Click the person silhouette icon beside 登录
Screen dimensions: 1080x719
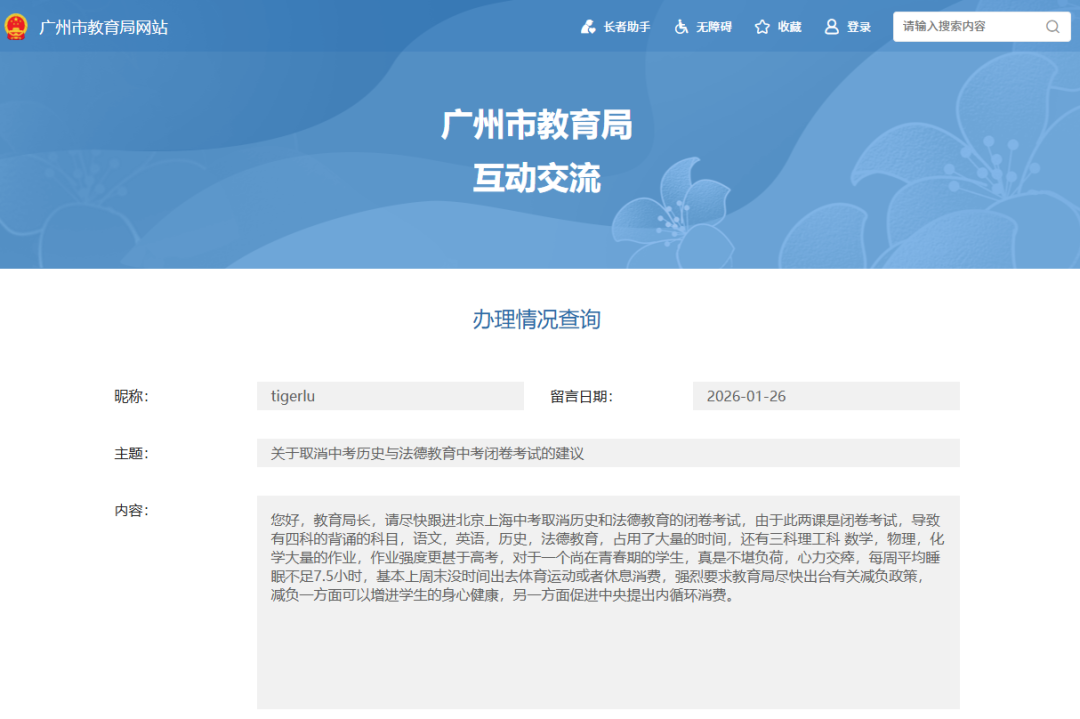tap(830, 26)
